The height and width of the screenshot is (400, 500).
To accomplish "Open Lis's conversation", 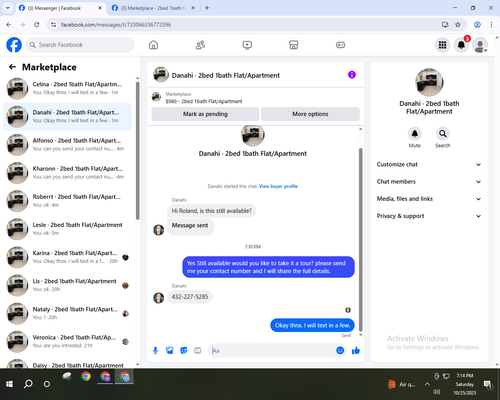I will tap(67, 285).
